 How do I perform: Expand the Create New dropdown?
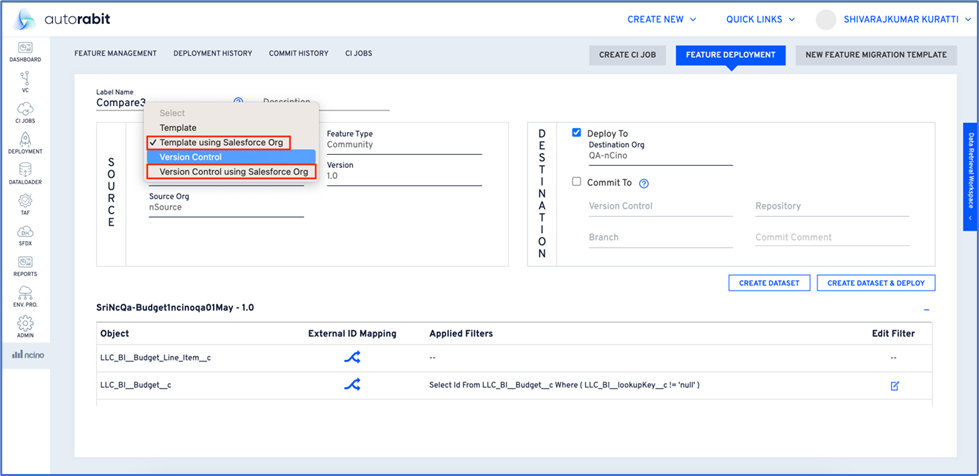[x=661, y=19]
